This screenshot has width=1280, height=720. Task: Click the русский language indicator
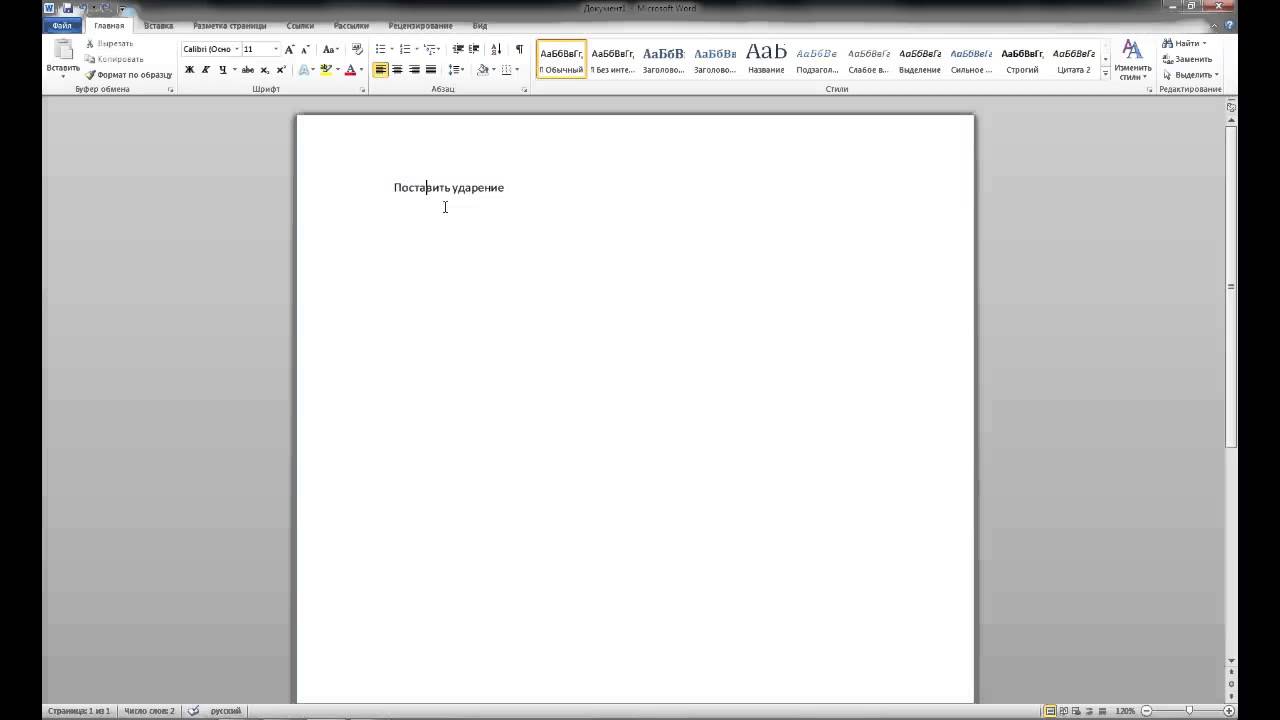pyautogui.click(x=226, y=711)
